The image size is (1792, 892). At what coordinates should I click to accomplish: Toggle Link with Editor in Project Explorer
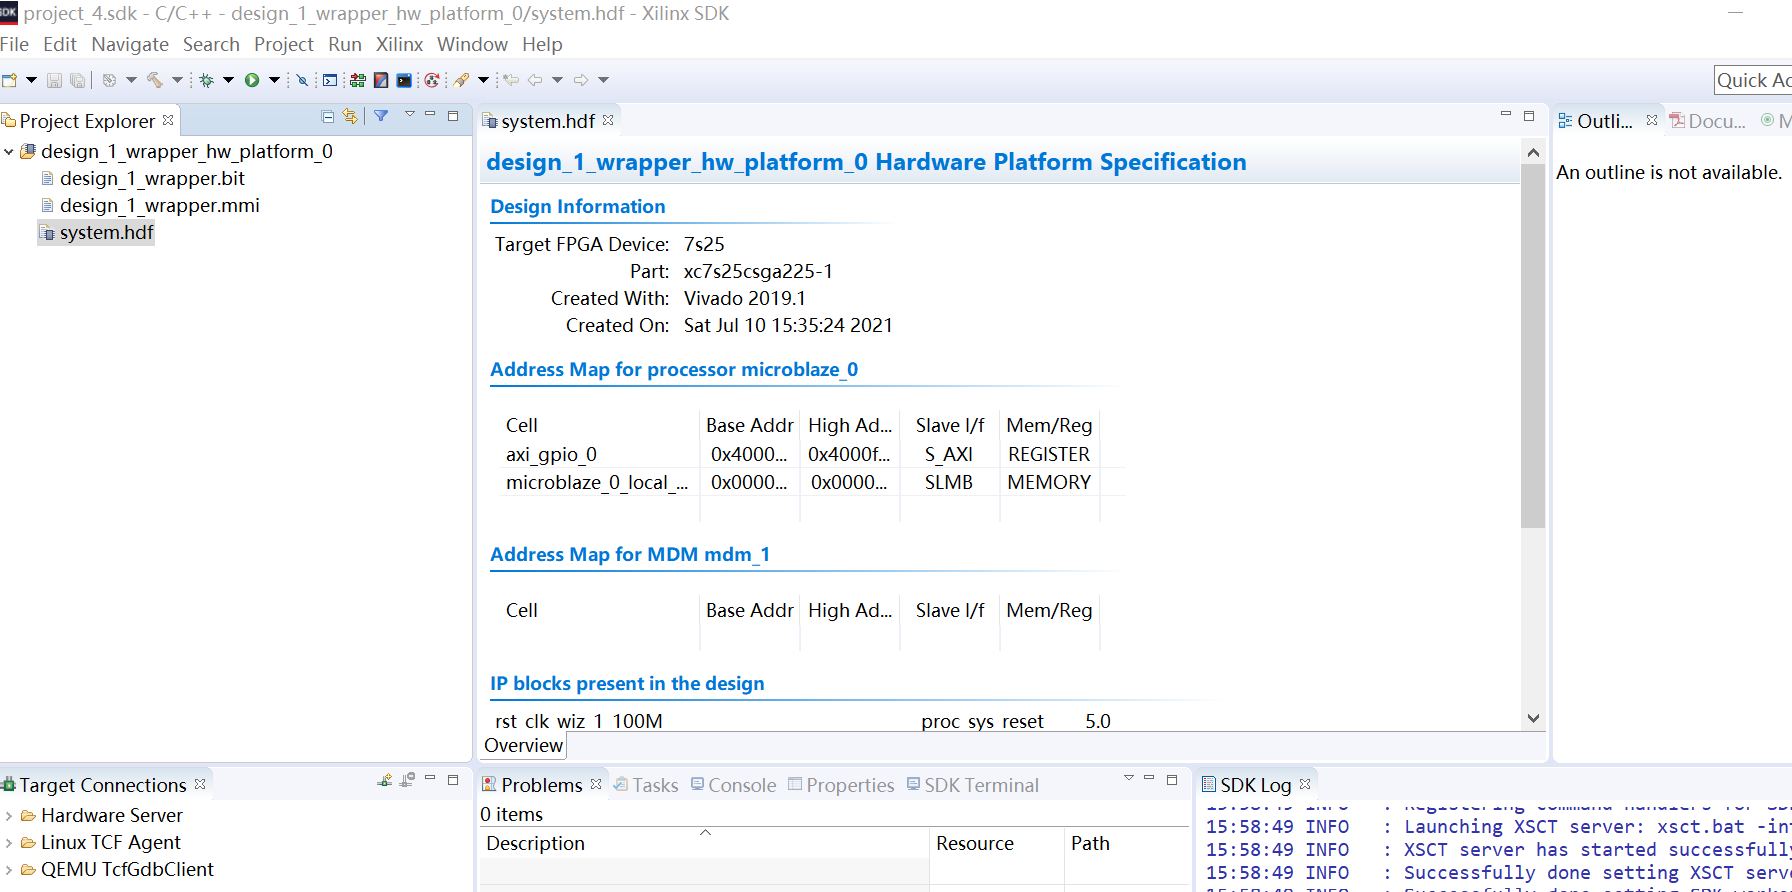349,116
